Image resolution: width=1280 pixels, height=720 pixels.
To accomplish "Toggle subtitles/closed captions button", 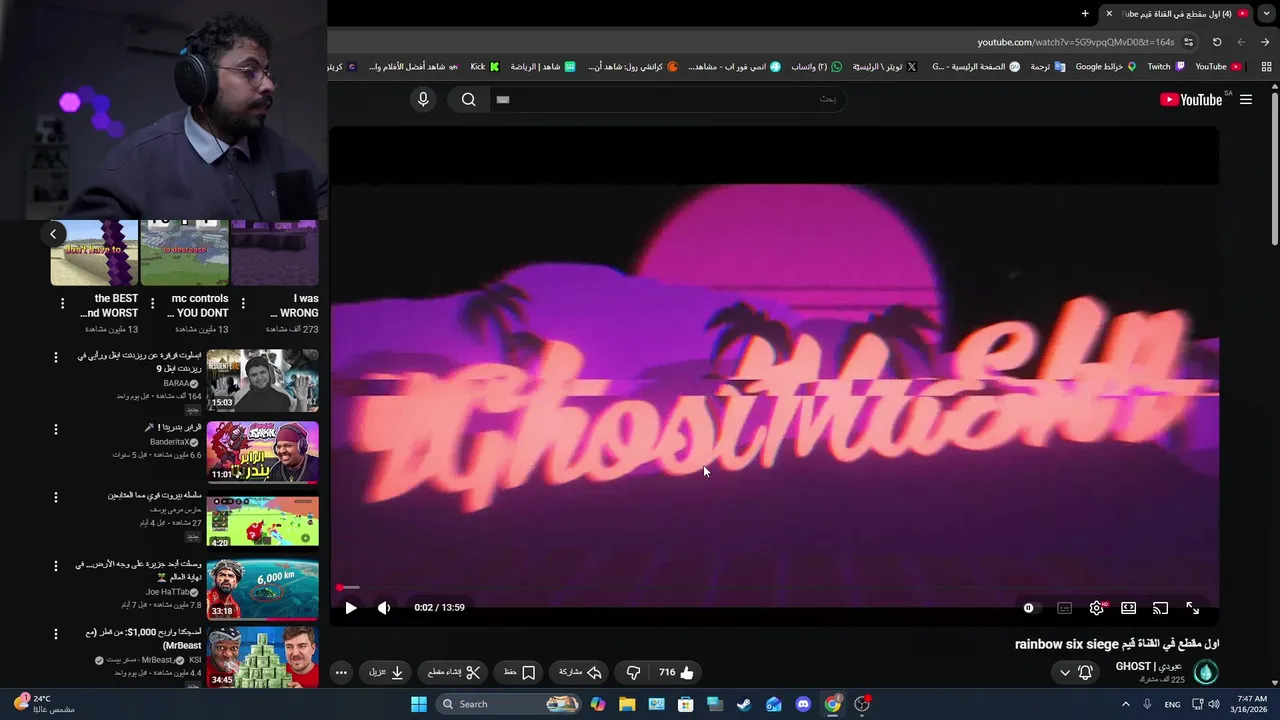I will (x=1065, y=608).
